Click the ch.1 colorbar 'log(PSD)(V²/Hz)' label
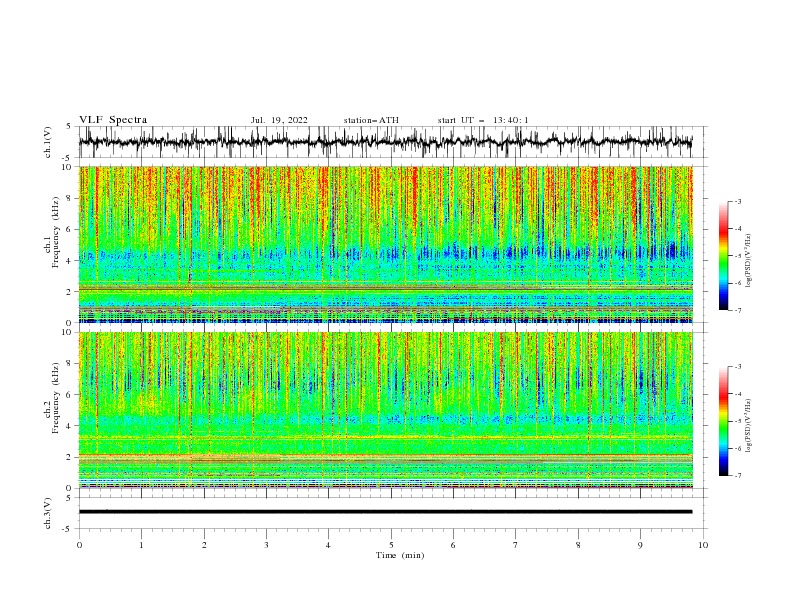The height and width of the screenshot is (612, 792). click(x=749, y=261)
